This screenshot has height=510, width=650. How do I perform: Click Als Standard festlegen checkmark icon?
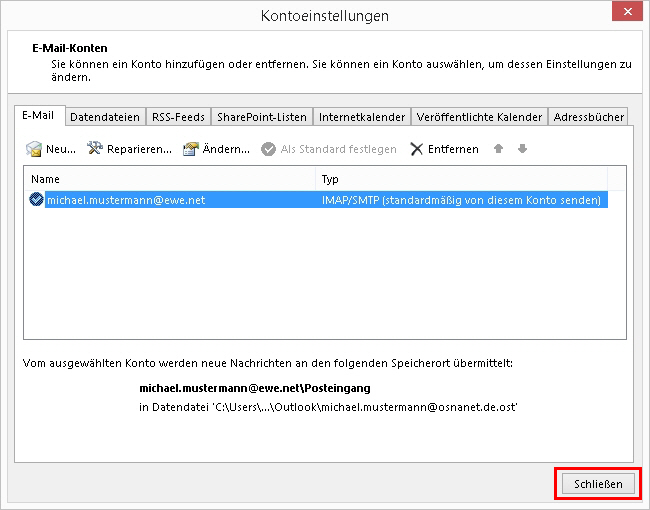[269, 149]
